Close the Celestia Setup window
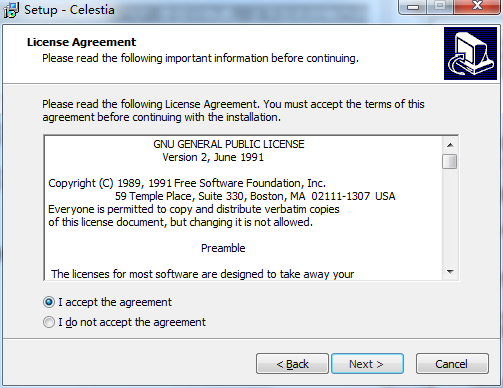503x388 pixels. coord(477,7)
